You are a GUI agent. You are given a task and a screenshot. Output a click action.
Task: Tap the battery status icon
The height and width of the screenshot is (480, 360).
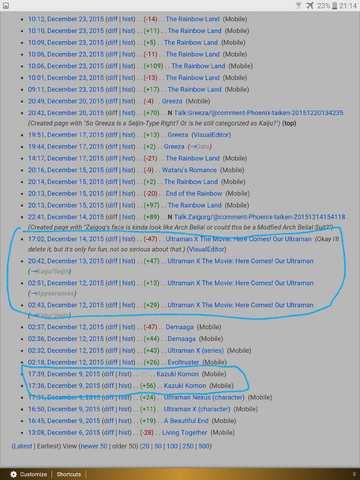pyautogui.click(x=334, y=6)
